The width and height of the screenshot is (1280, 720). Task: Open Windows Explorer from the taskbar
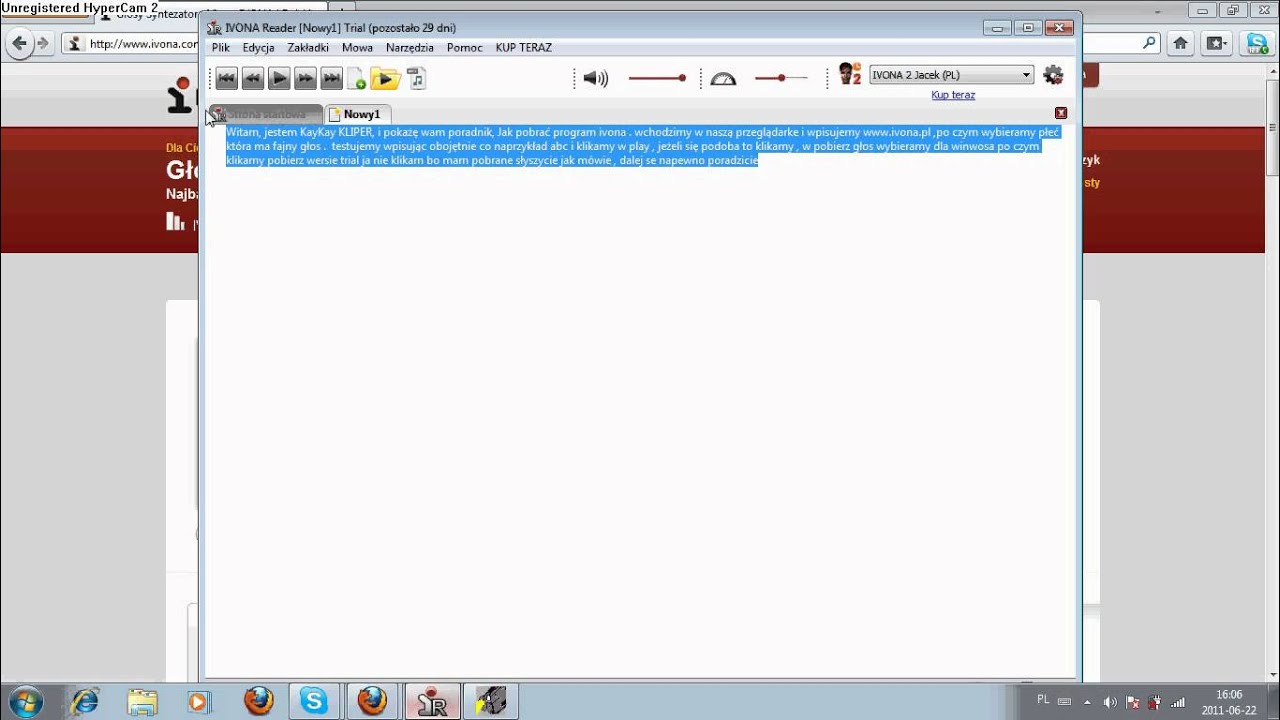(x=142, y=701)
